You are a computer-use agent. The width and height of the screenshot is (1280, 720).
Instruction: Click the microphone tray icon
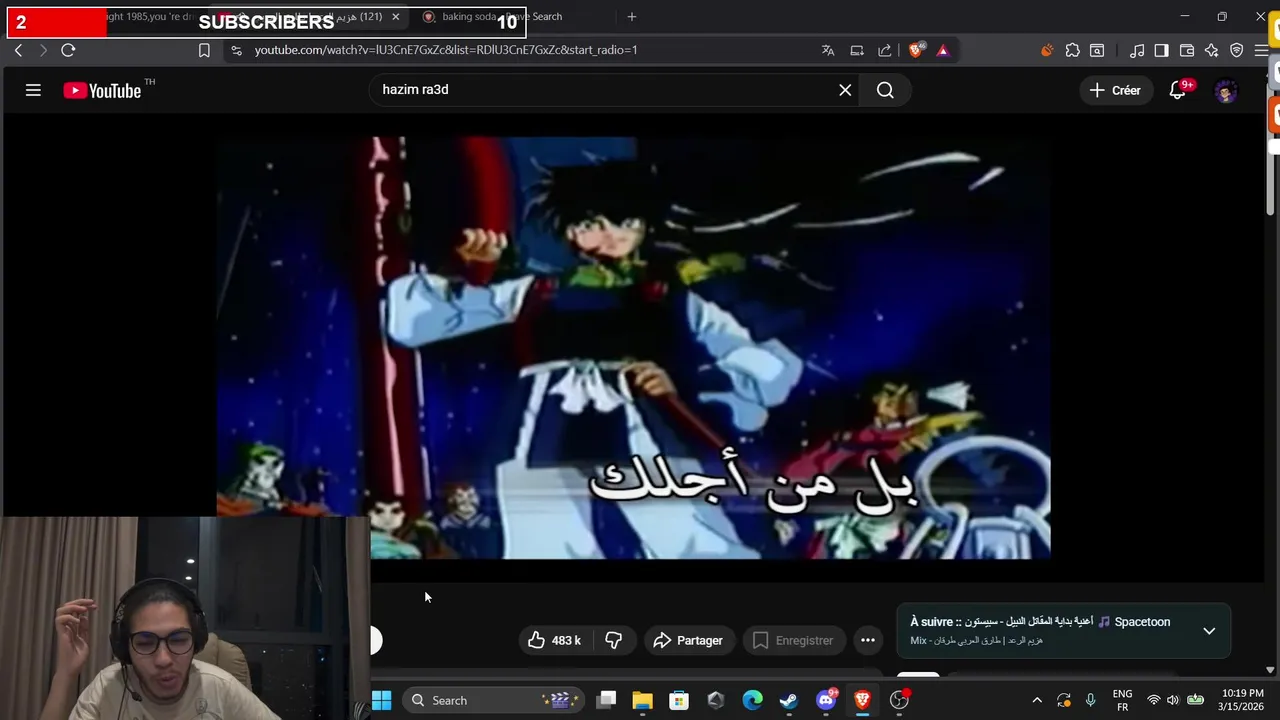(1091, 700)
